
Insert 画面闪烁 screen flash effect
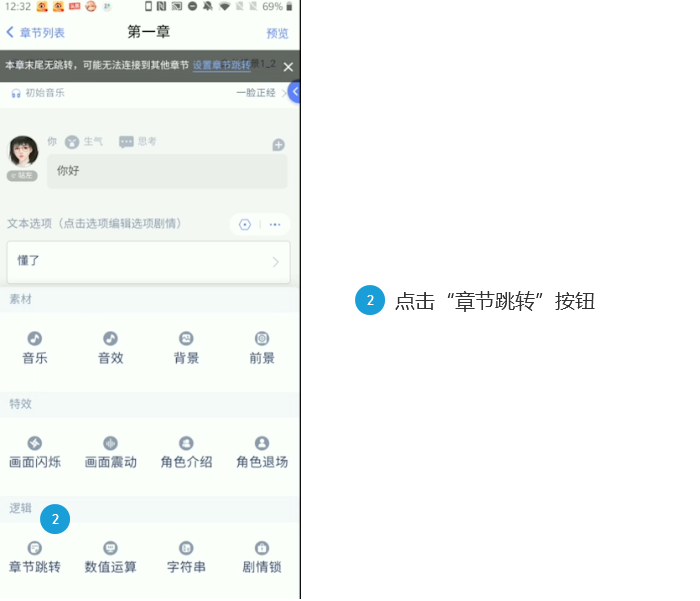(35, 452)
